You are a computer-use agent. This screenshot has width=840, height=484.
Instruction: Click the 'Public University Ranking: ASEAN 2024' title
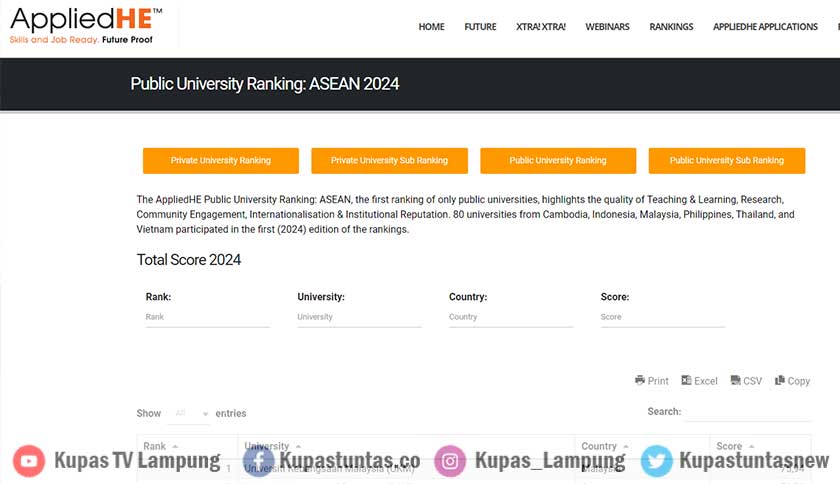(x=265, y=84)
